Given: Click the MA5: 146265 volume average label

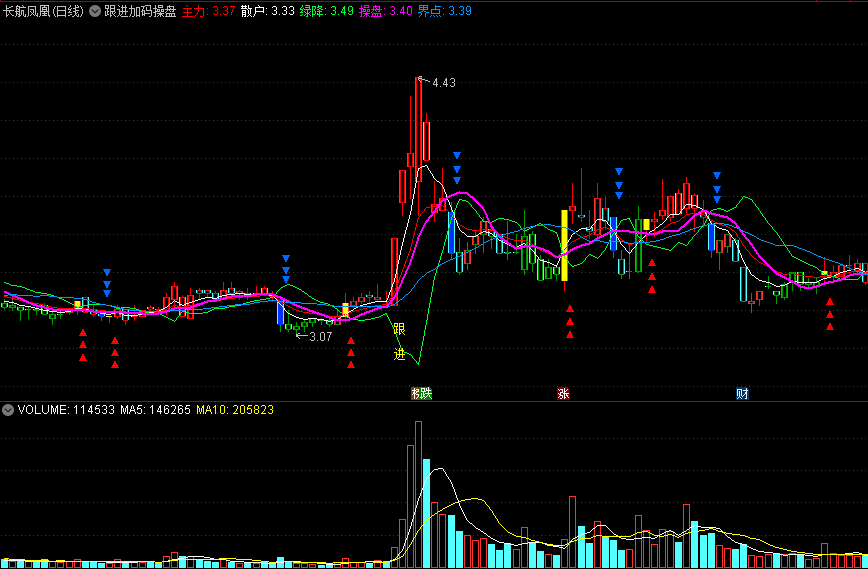Looking at the screenshot, I should point(156,410).
